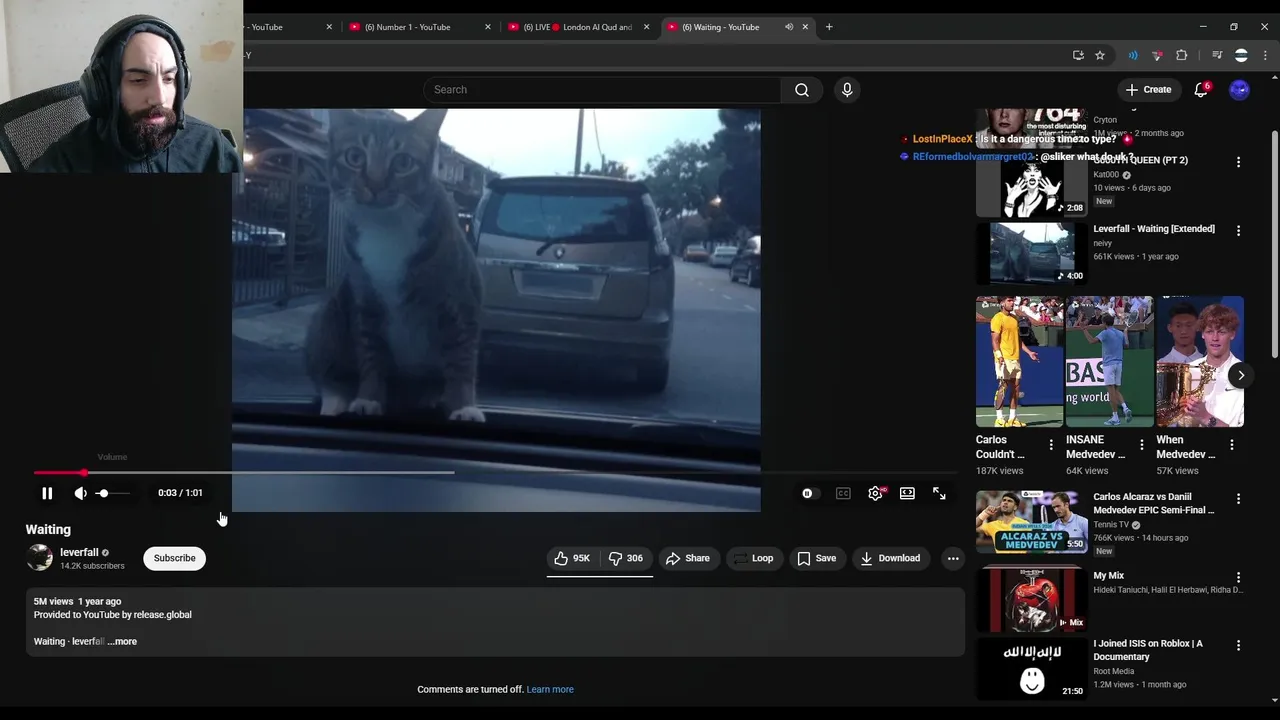
Task: Open the media controls icon in toolbar
Action: 1217,55
